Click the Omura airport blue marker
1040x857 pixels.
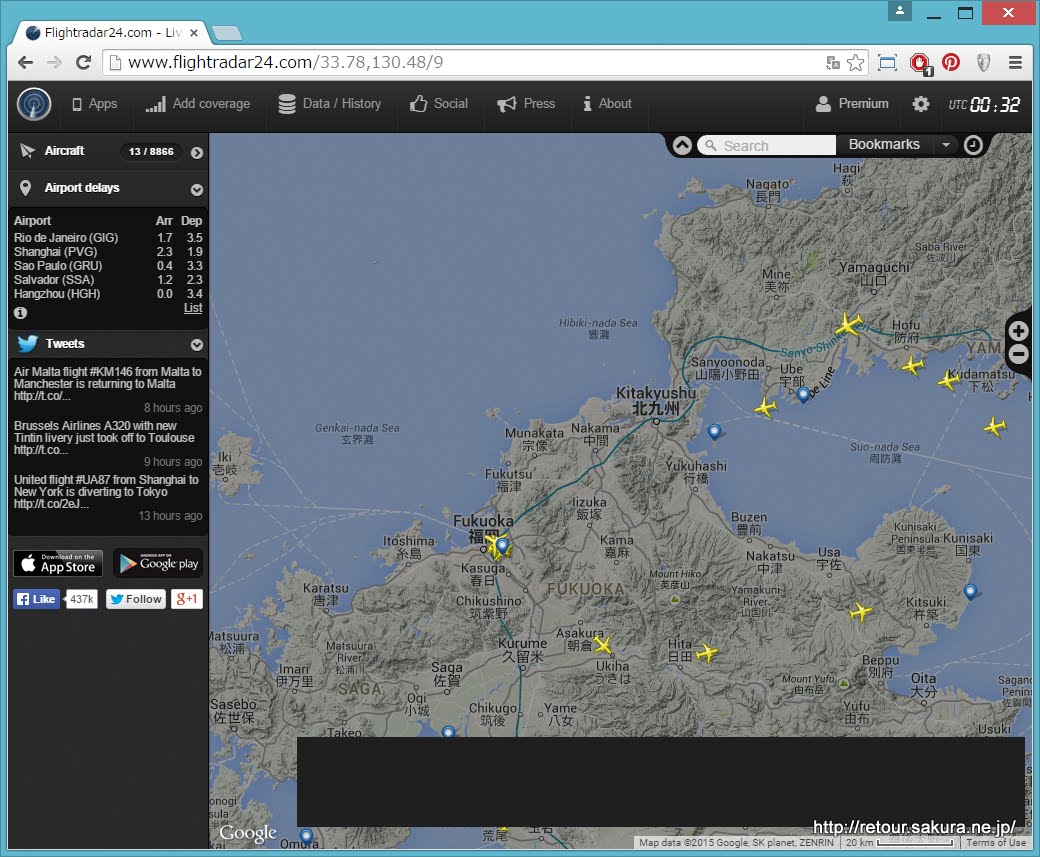click(306, 836)
